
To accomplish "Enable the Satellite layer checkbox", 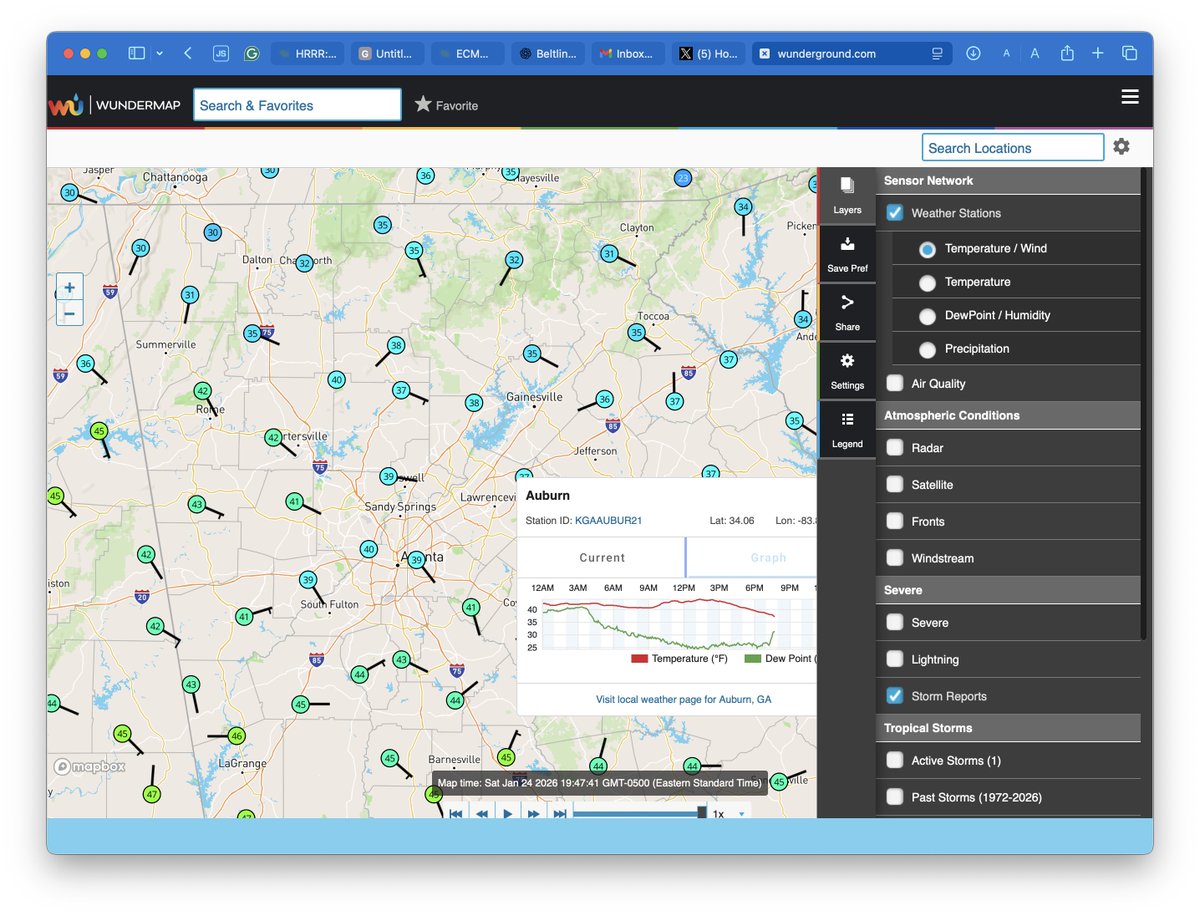I will [895, 485].
